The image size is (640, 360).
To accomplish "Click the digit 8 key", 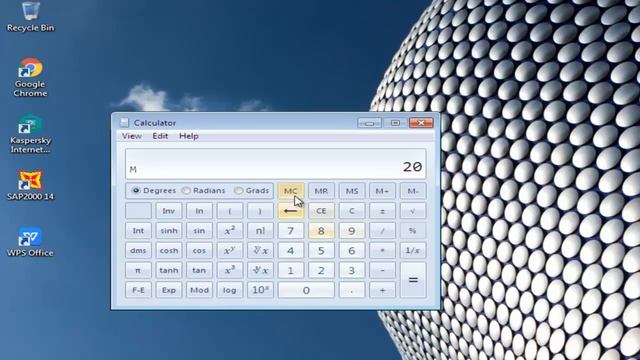I will [x=321, y=231].
